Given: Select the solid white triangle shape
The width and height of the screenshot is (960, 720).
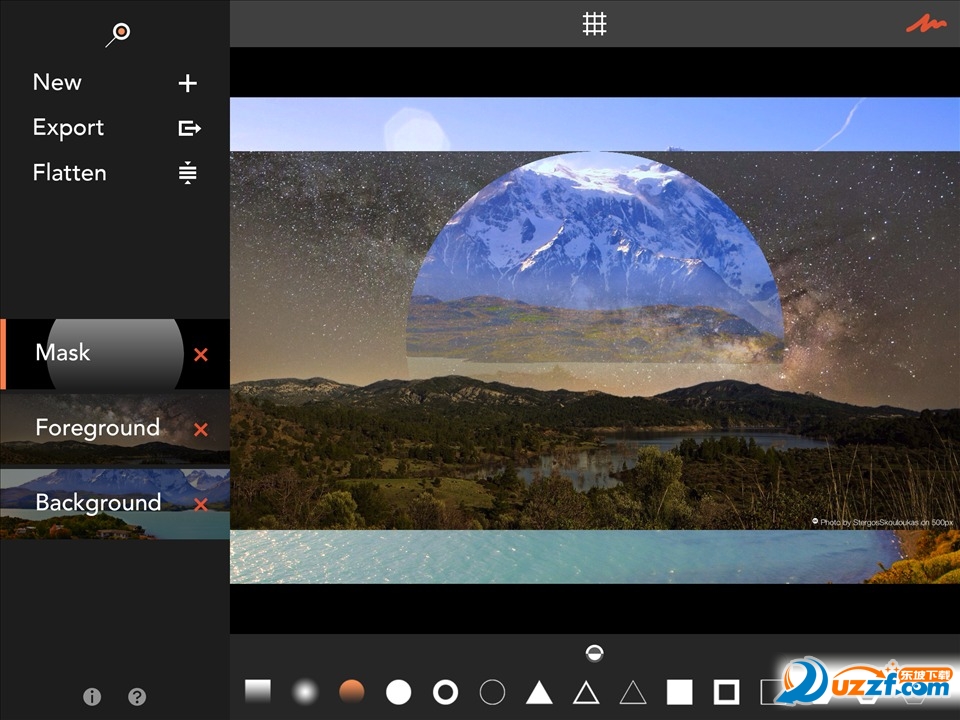Looking at the screenshot, I should point(539,691).
